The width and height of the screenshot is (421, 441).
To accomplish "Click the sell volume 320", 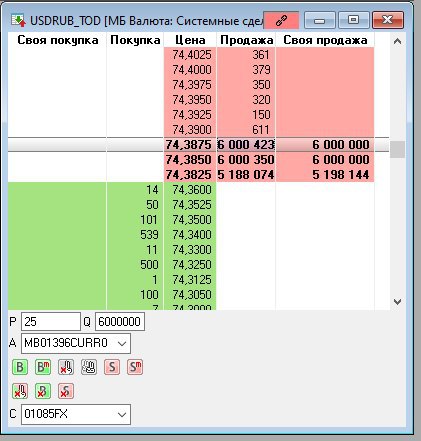I will click(261, 100).
